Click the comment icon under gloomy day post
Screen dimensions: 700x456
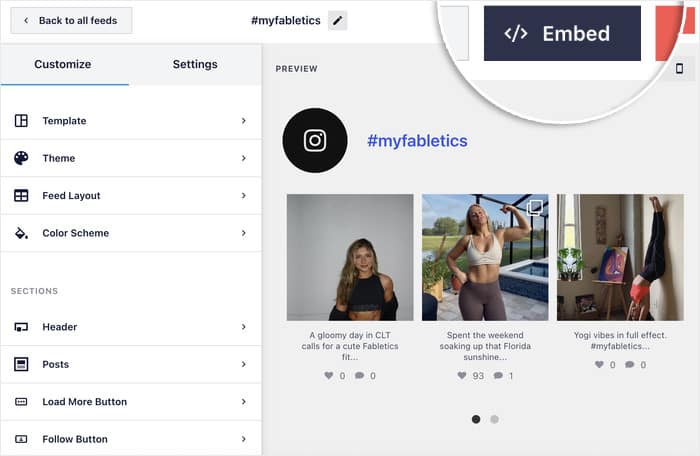pyautogui.click(x=359, y=376)
